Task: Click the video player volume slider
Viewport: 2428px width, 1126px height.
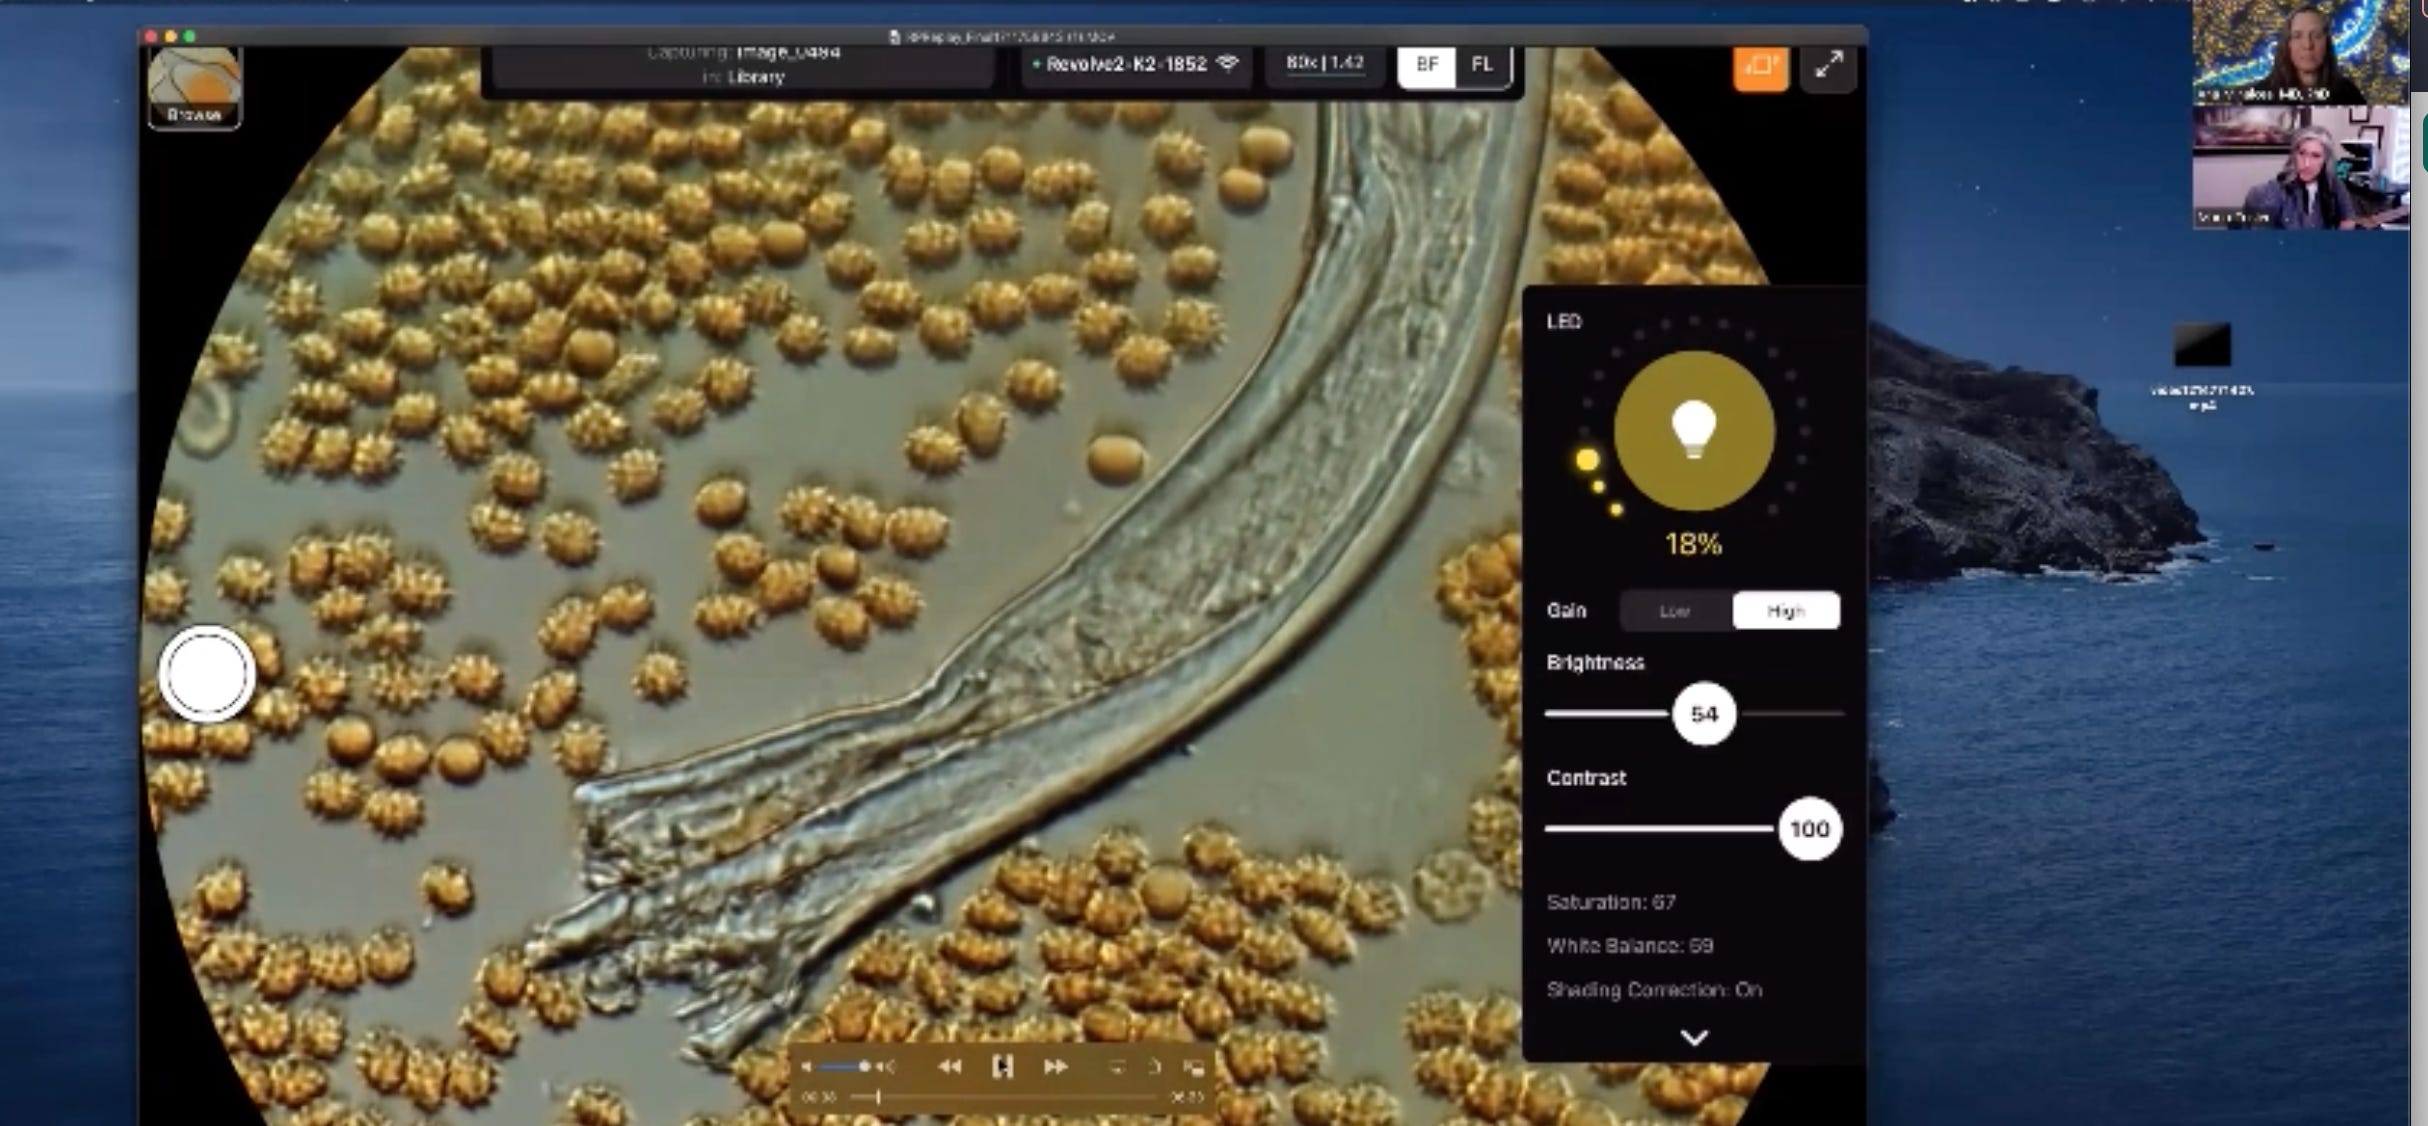Action: tap(846, 1067)
